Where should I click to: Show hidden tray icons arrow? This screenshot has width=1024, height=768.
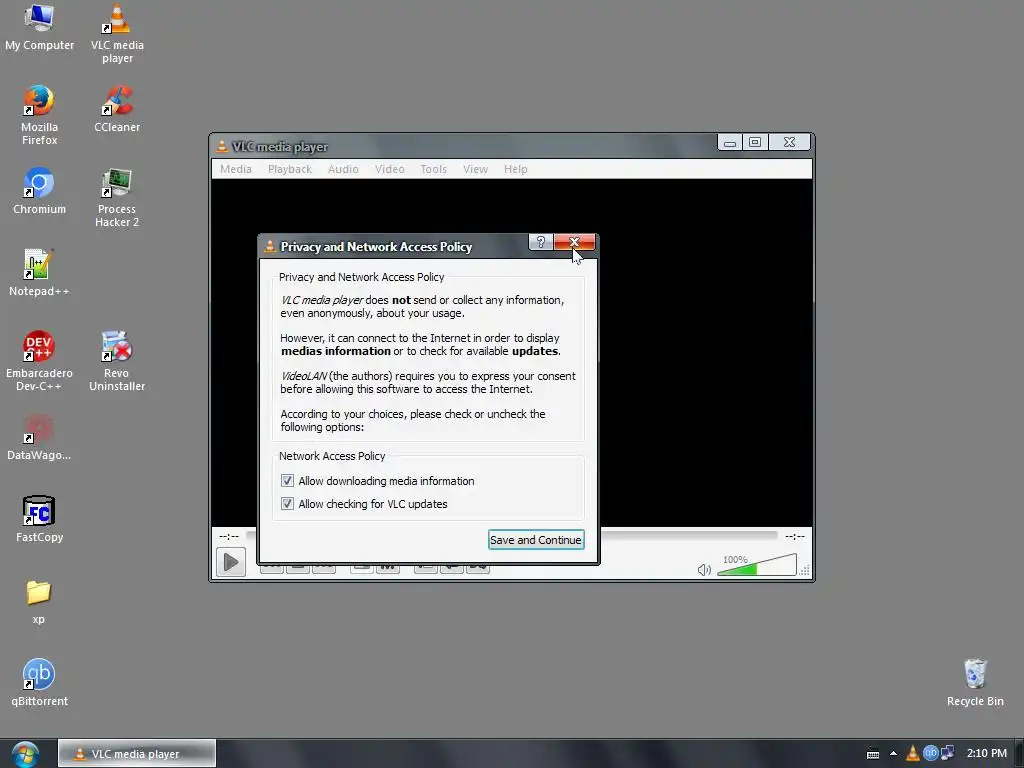[x=893, y=754]
